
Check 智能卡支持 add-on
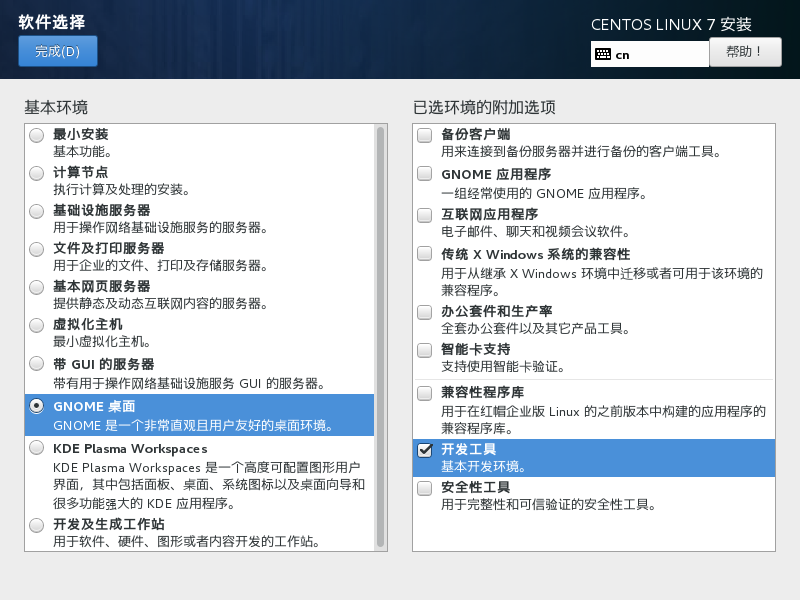click(x=424, y=351)
